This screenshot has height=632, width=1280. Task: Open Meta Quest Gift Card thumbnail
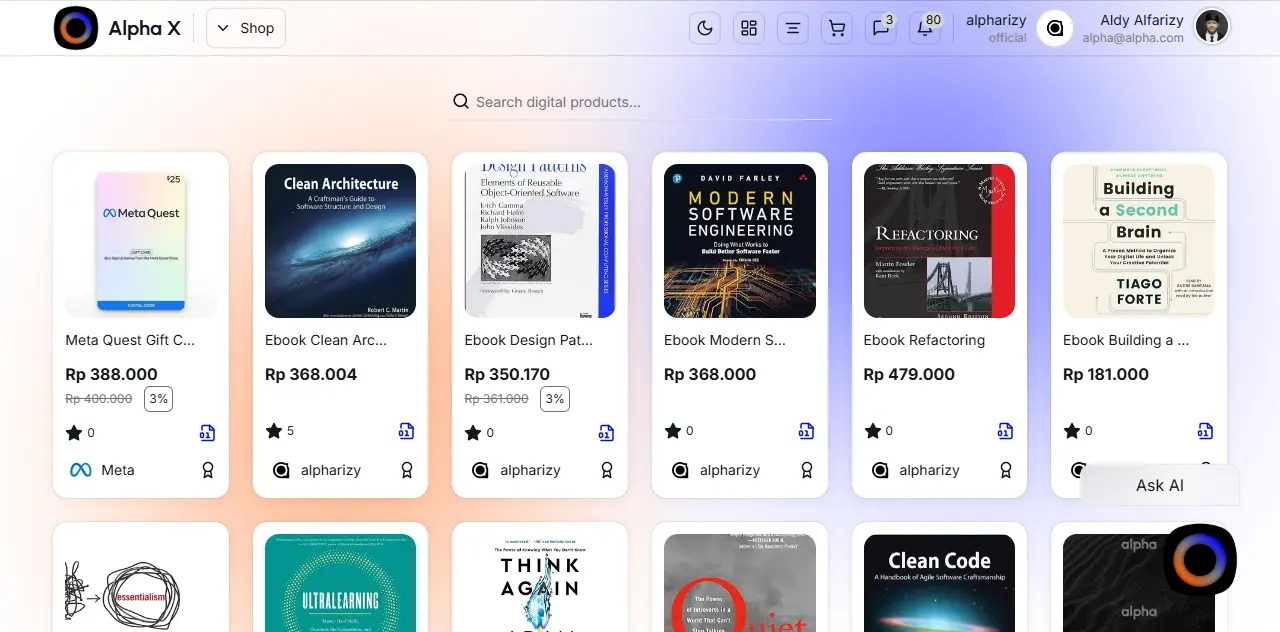click(x=140, y=241)
